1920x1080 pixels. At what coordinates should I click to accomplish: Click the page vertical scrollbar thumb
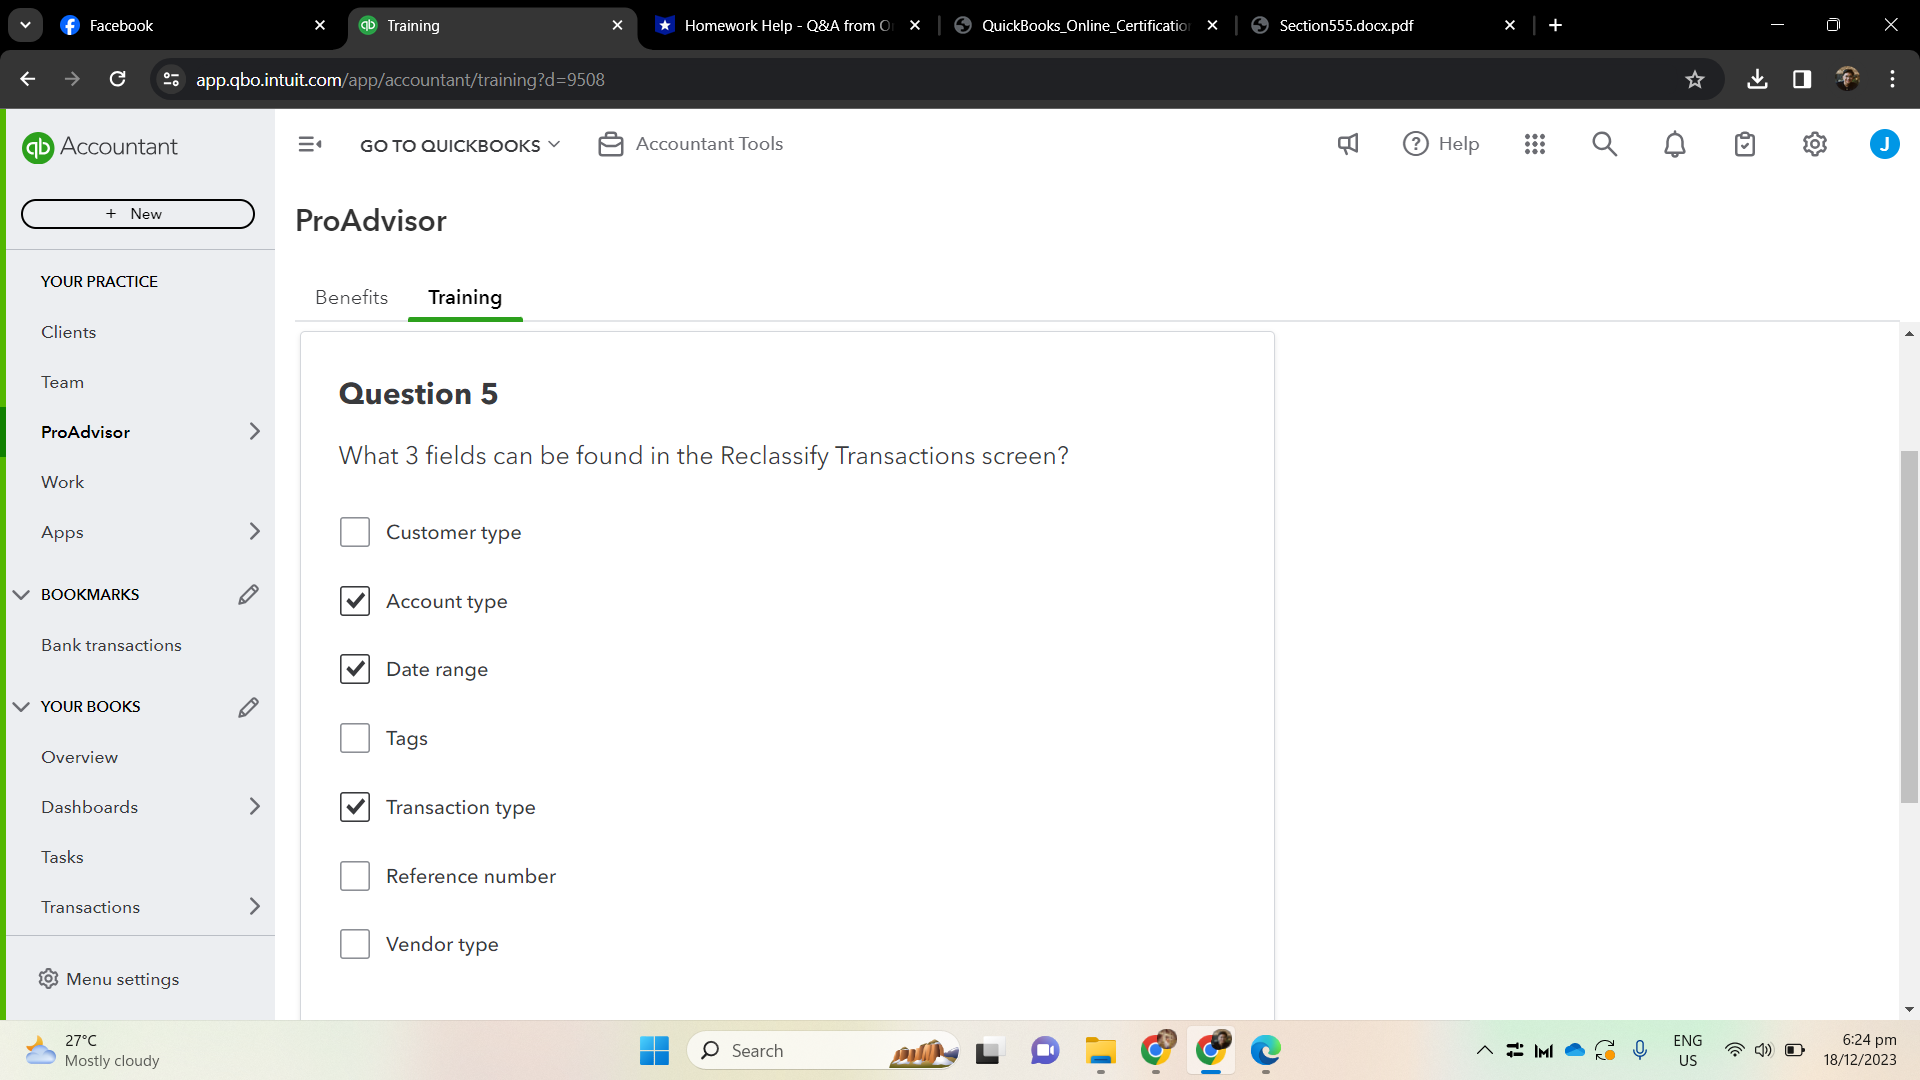[1909, 626]
